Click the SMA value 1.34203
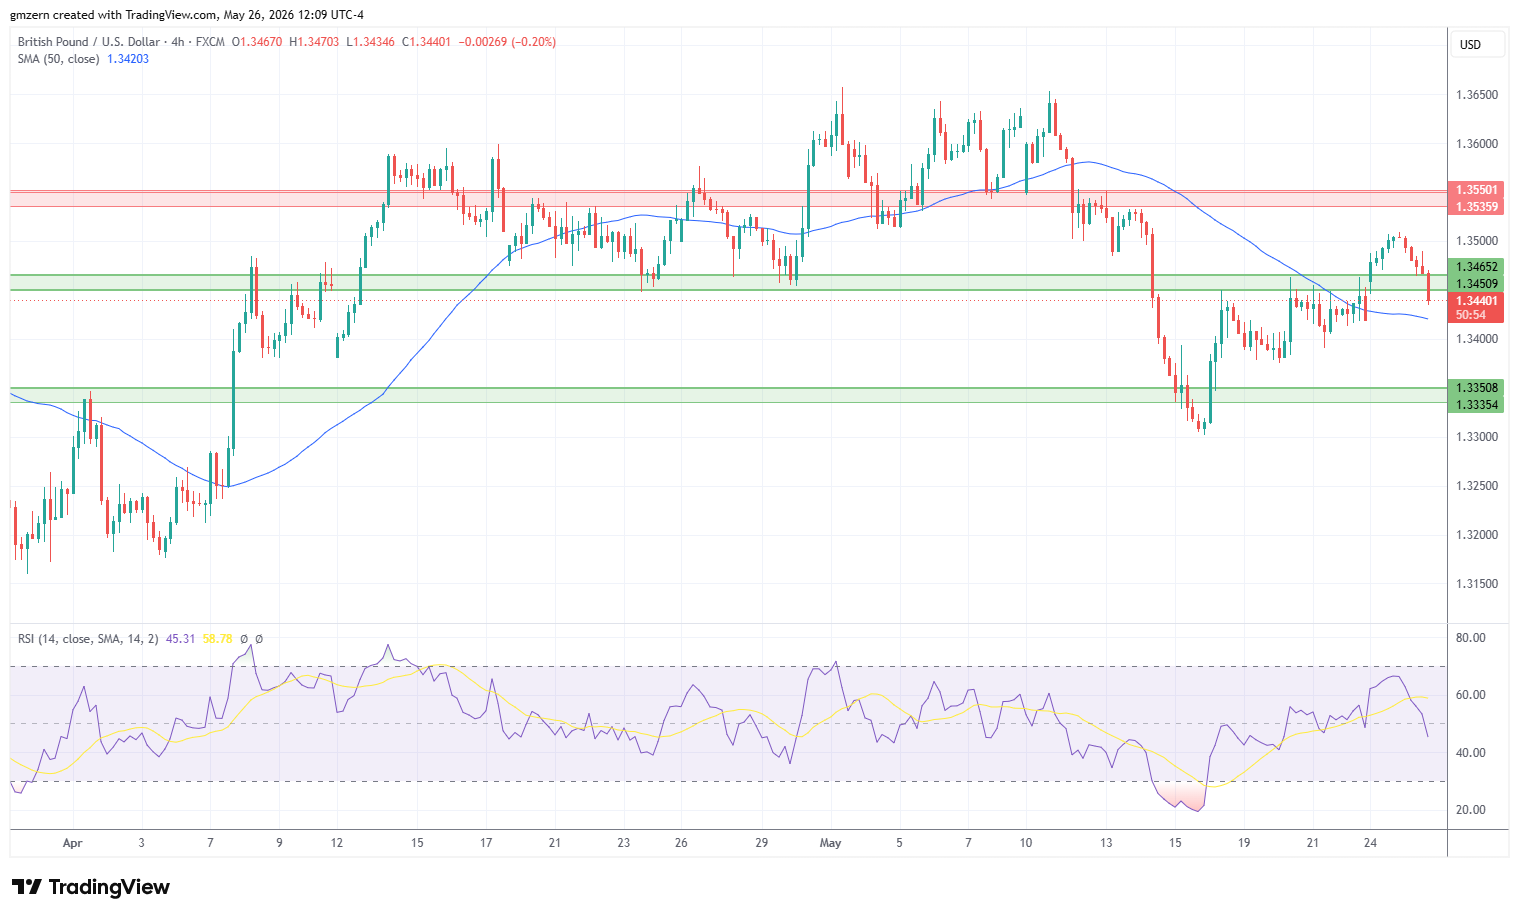1519x917 pixels. 128,59
